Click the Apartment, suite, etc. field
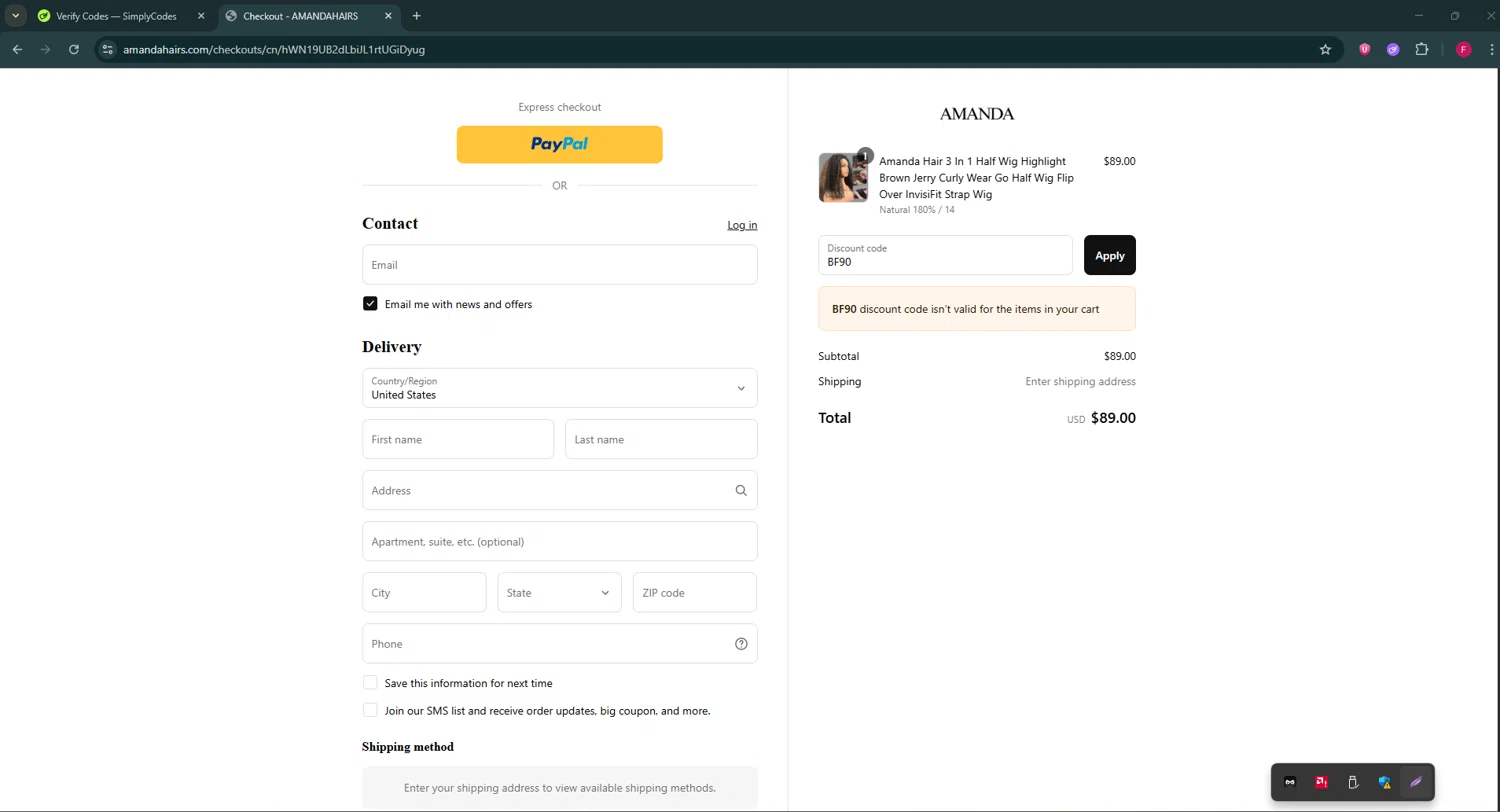This screenshot has width=1500, height=812. (560, 542)
